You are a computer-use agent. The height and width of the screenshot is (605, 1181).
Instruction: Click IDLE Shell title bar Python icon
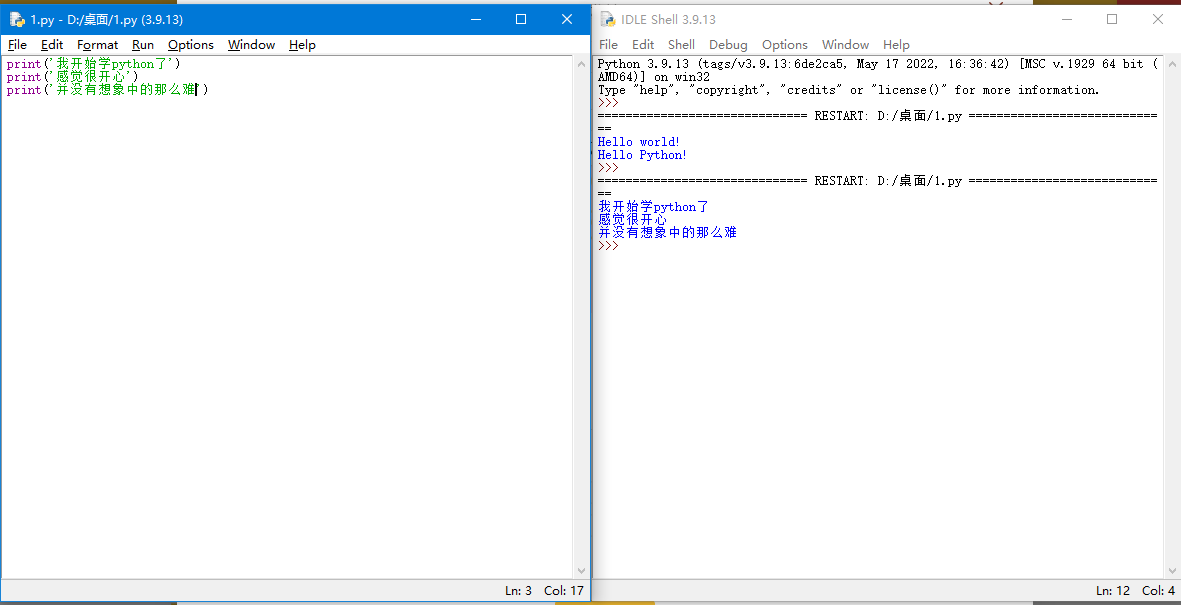click(608, 20)
